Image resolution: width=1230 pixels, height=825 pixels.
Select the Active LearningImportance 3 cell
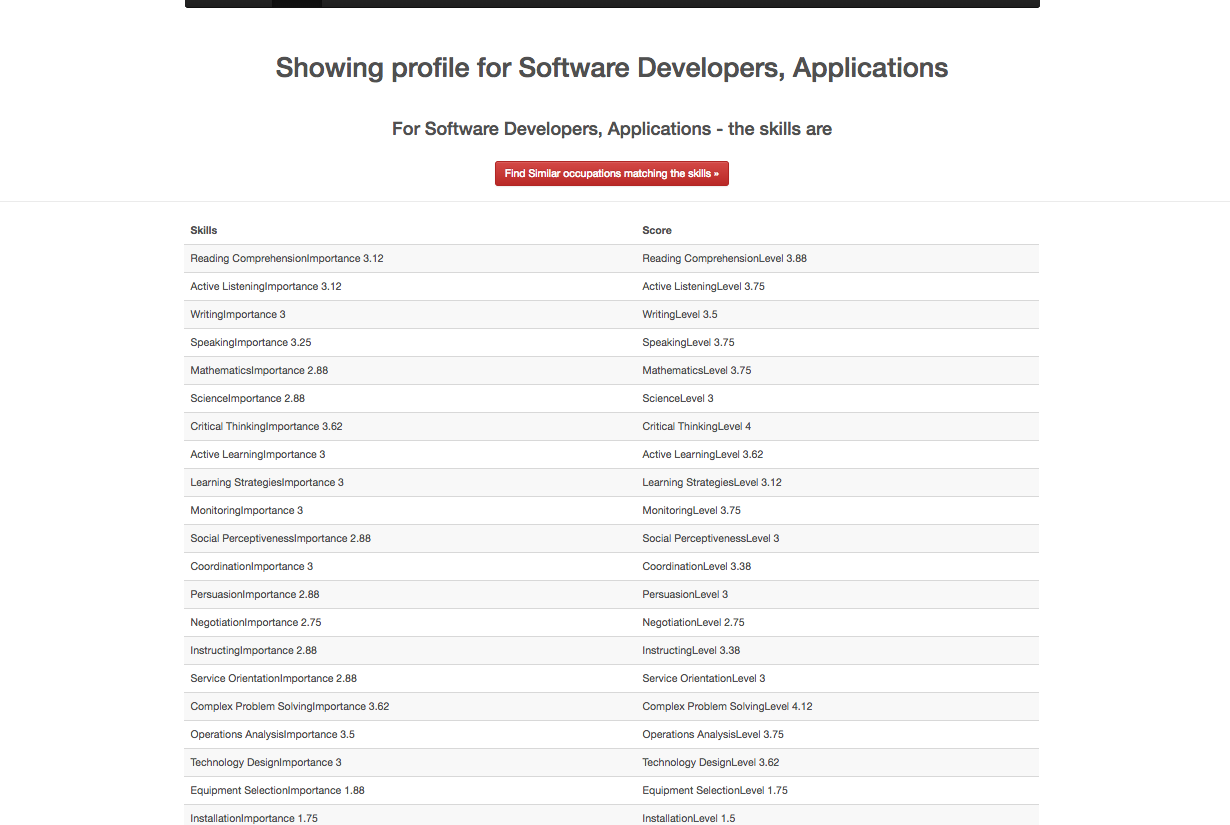click(x=411, y=454)
